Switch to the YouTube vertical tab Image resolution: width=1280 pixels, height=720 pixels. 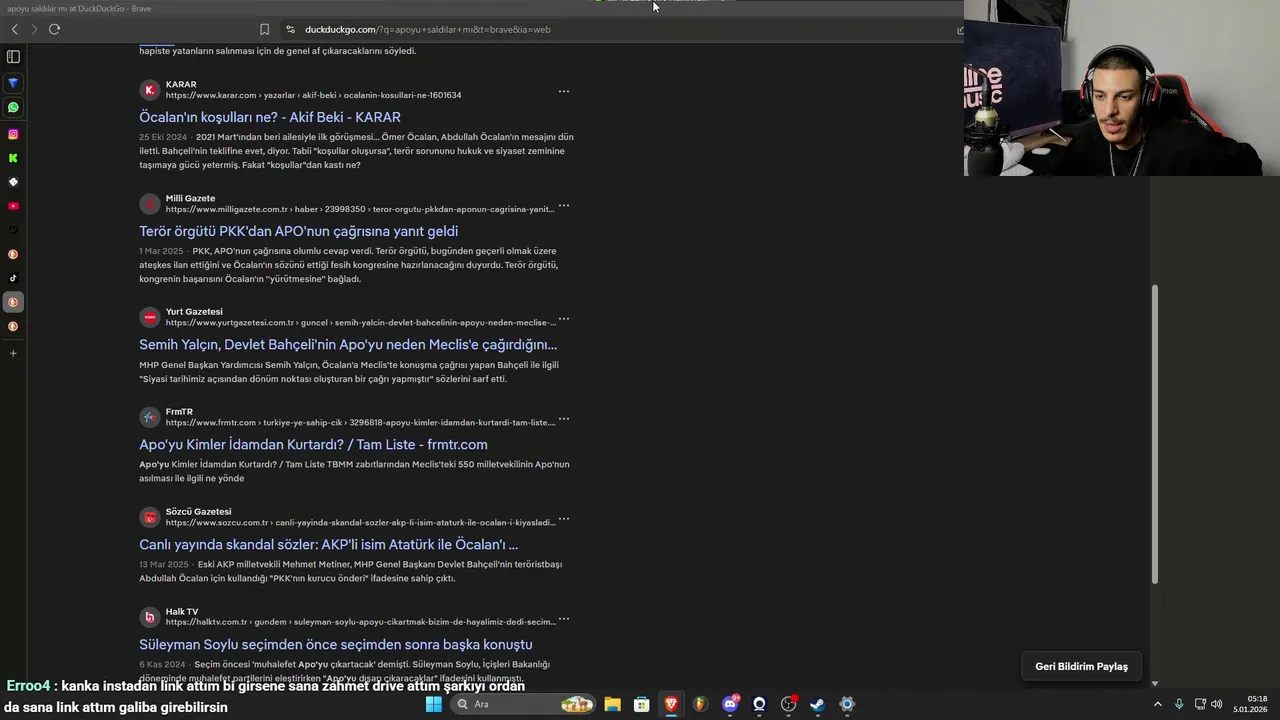pyautogui.click(x=13, y=206)
